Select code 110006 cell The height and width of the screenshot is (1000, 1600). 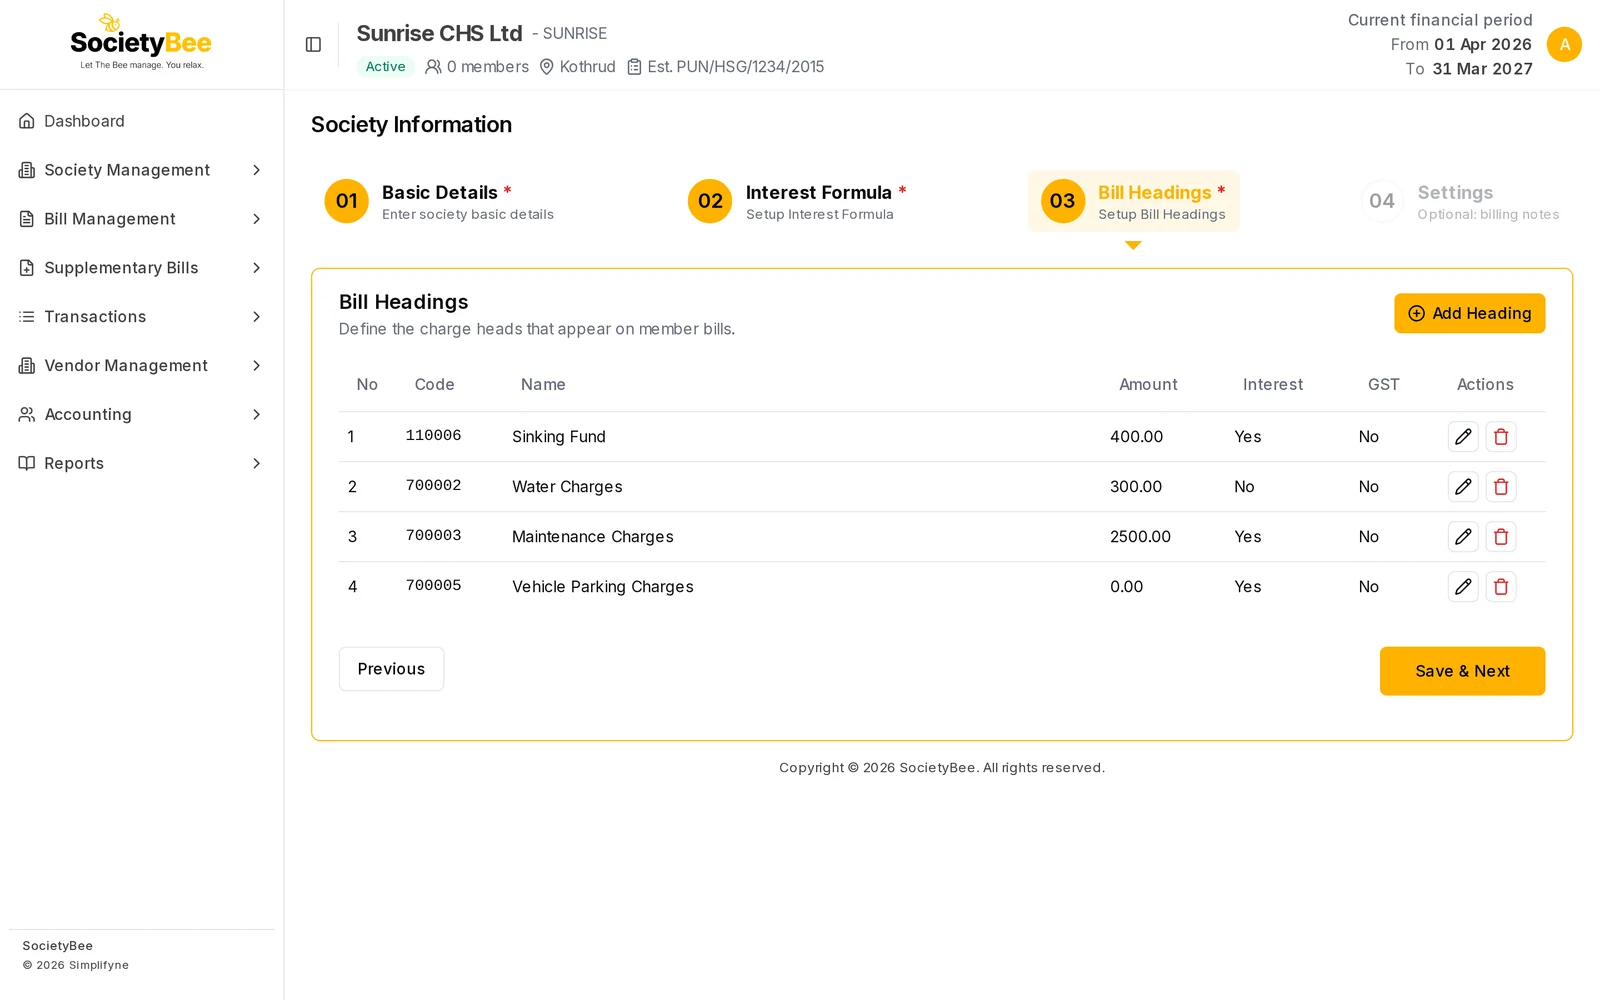click(433, 436)
